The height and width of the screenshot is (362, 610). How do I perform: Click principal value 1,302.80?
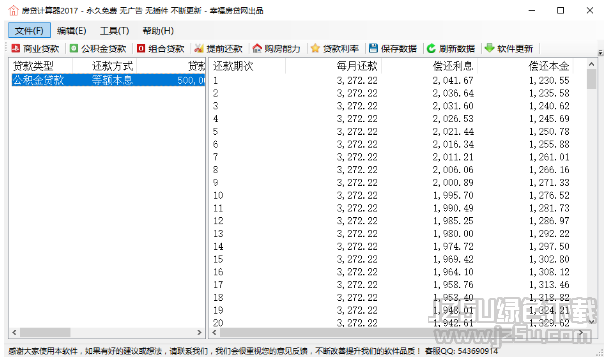pyautogui.click(x=549, y=259)
